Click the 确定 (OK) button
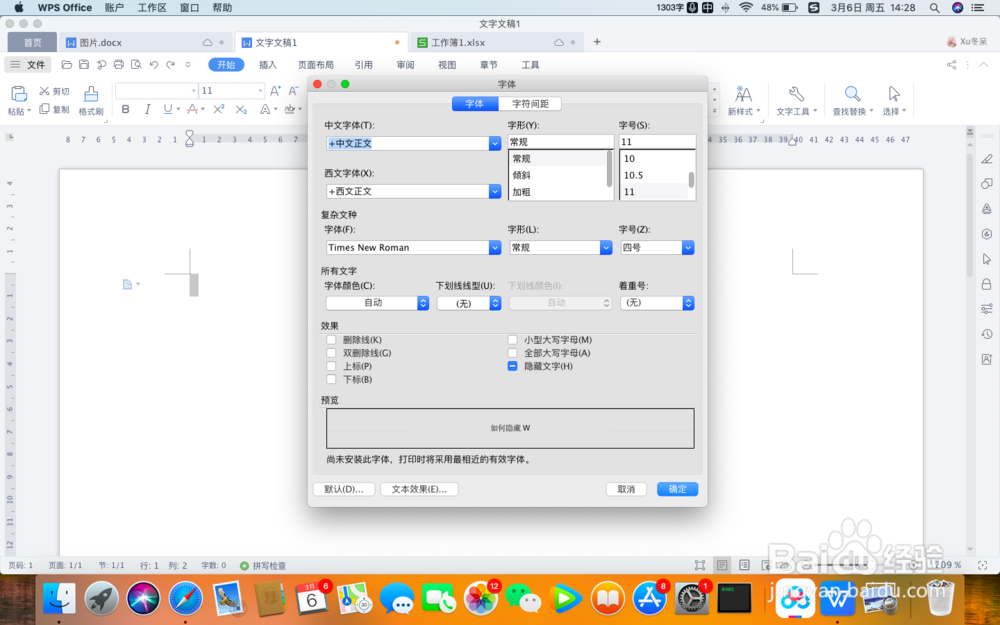This screenshot has height=625, width=1000. pyautogui.click(x=677, y=489)
